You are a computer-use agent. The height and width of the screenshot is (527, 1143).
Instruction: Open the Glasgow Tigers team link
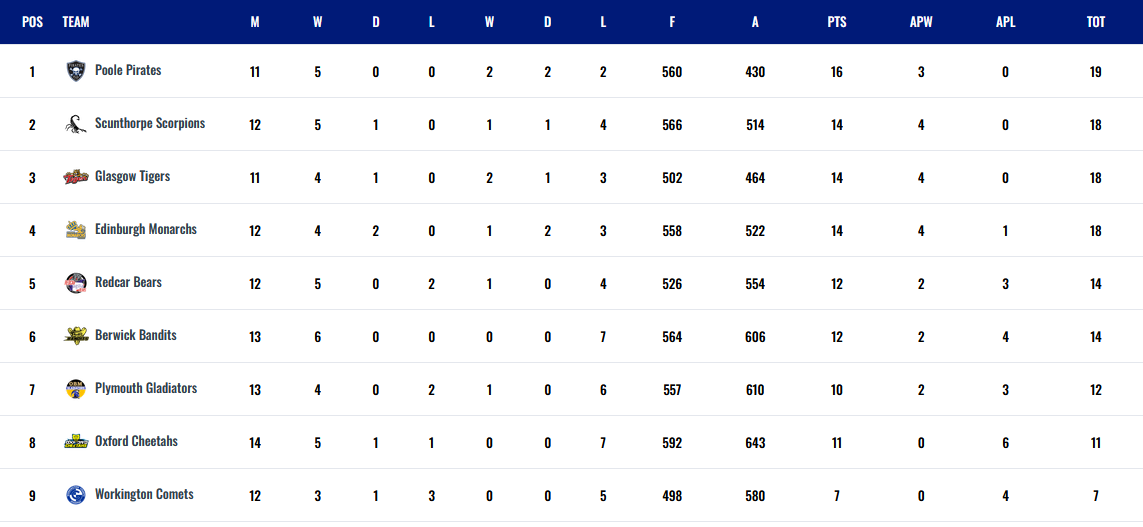pyautogui.click(x=133, y=176)
